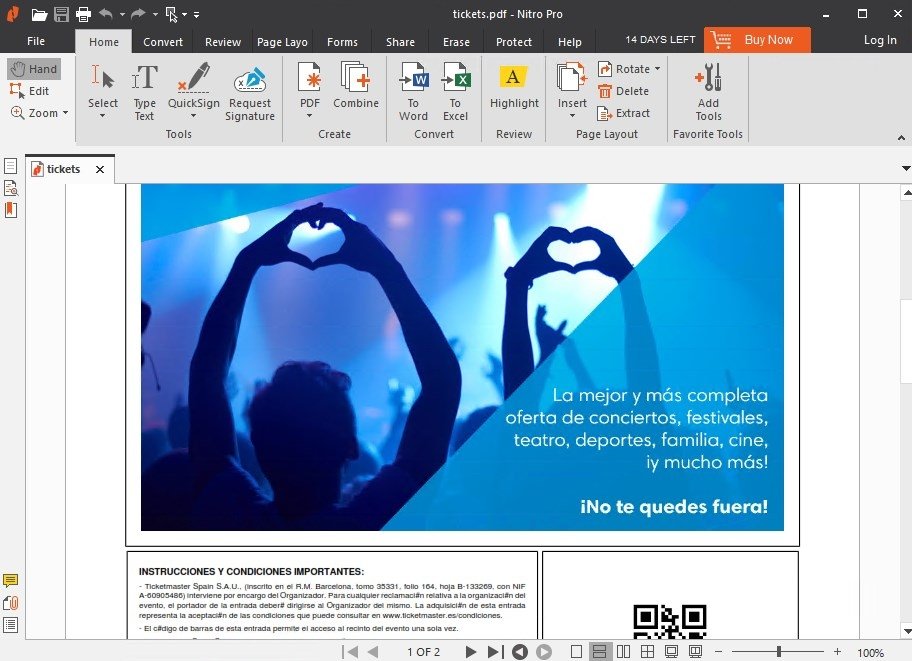Convert the document To Excel
The width and height of the screenshot is (912, 661).
455,91
